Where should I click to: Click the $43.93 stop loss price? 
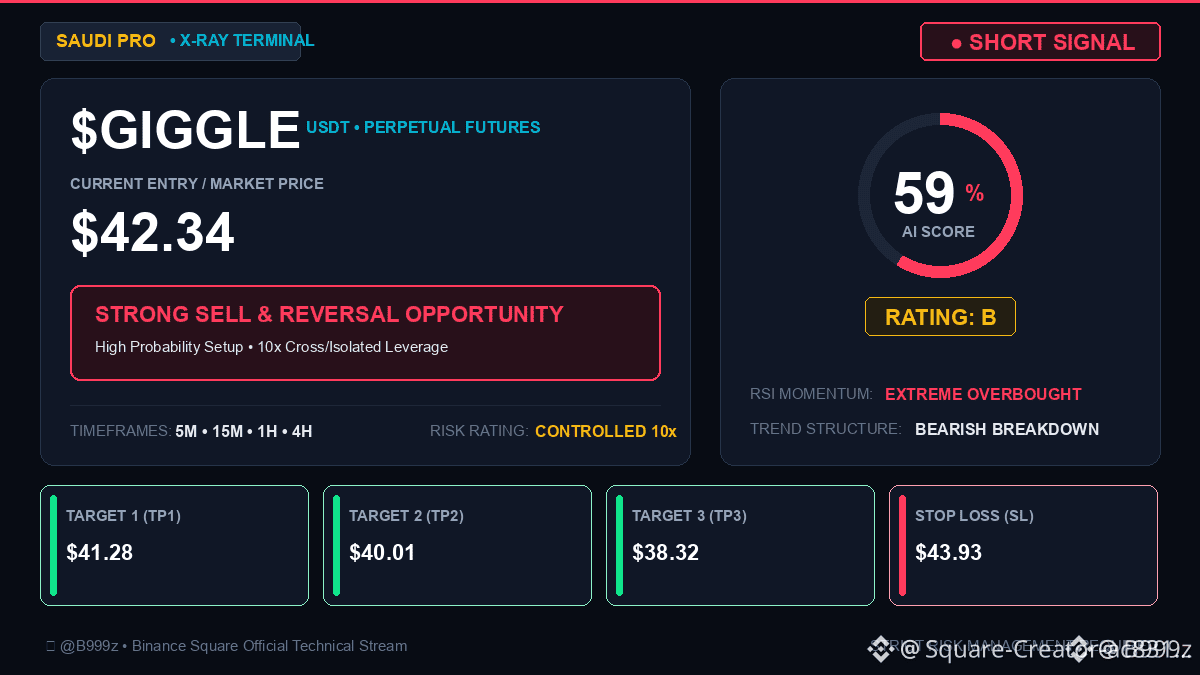pos(948,552)
